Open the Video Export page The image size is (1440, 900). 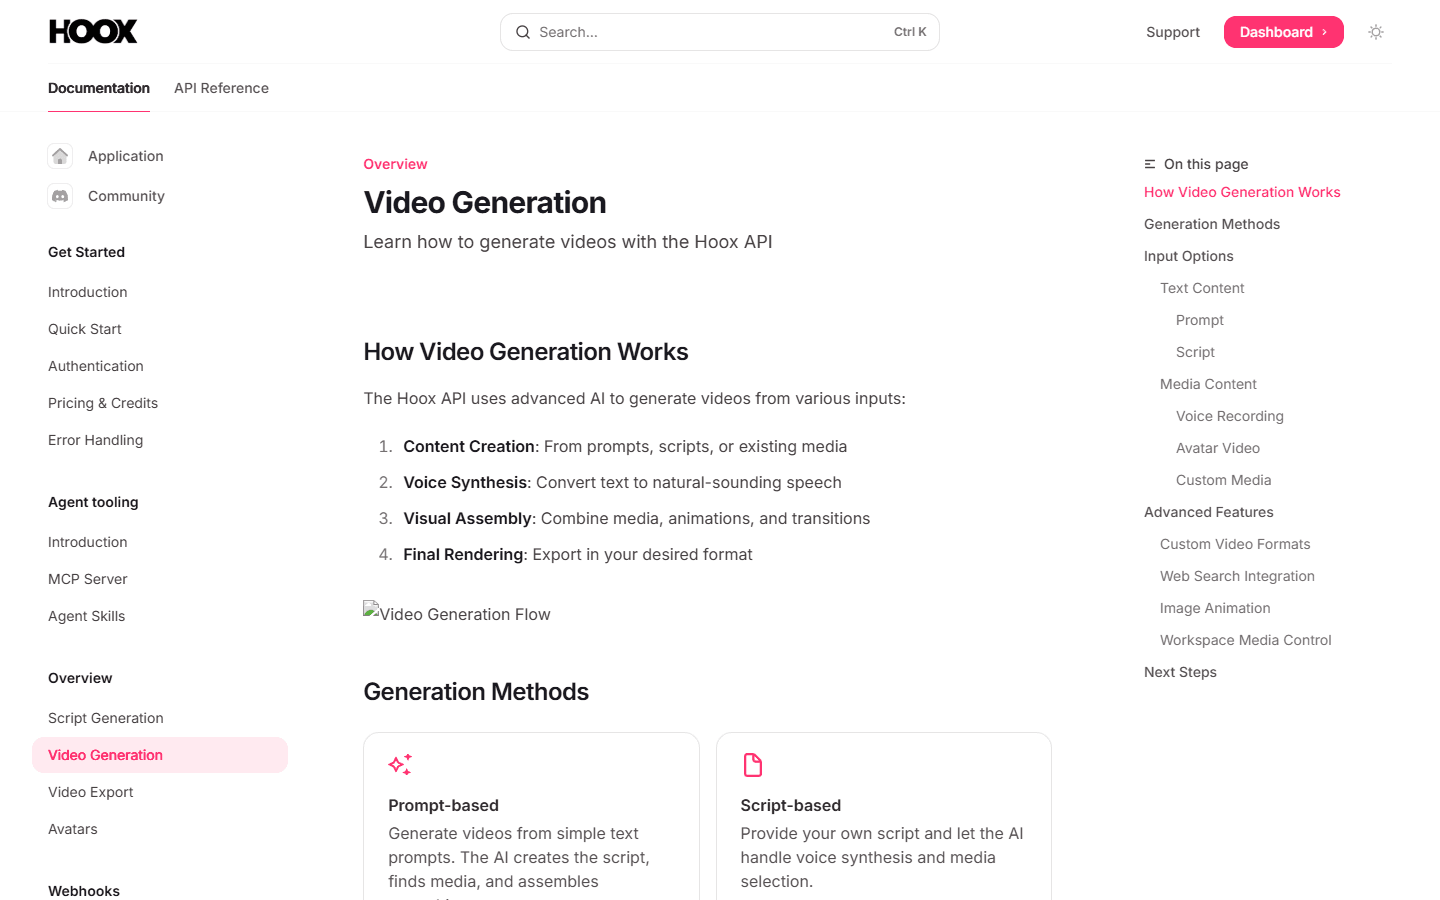coord(91,792)
